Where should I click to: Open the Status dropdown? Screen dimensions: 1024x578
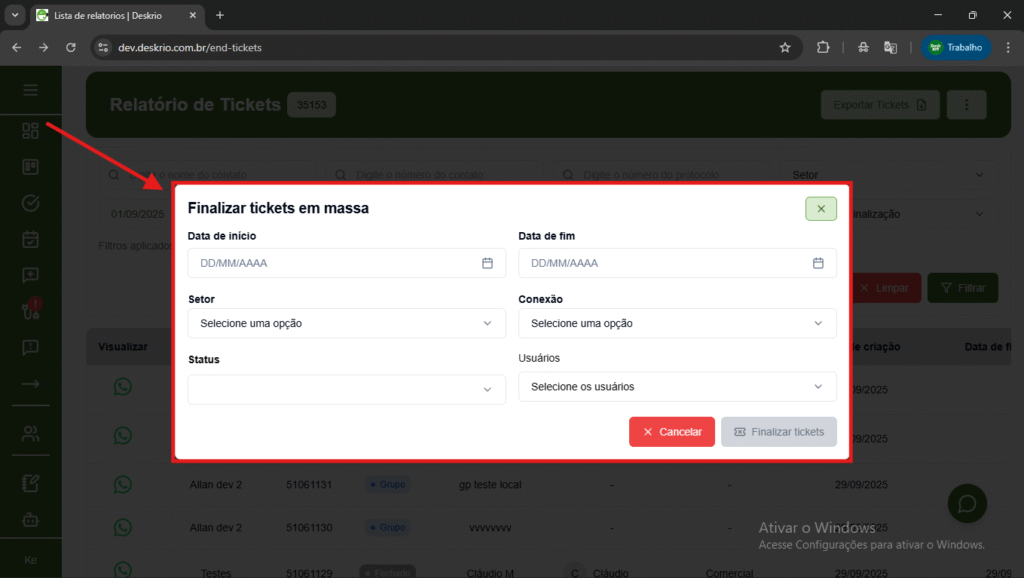pyautogui.click(x=346, y=390)
